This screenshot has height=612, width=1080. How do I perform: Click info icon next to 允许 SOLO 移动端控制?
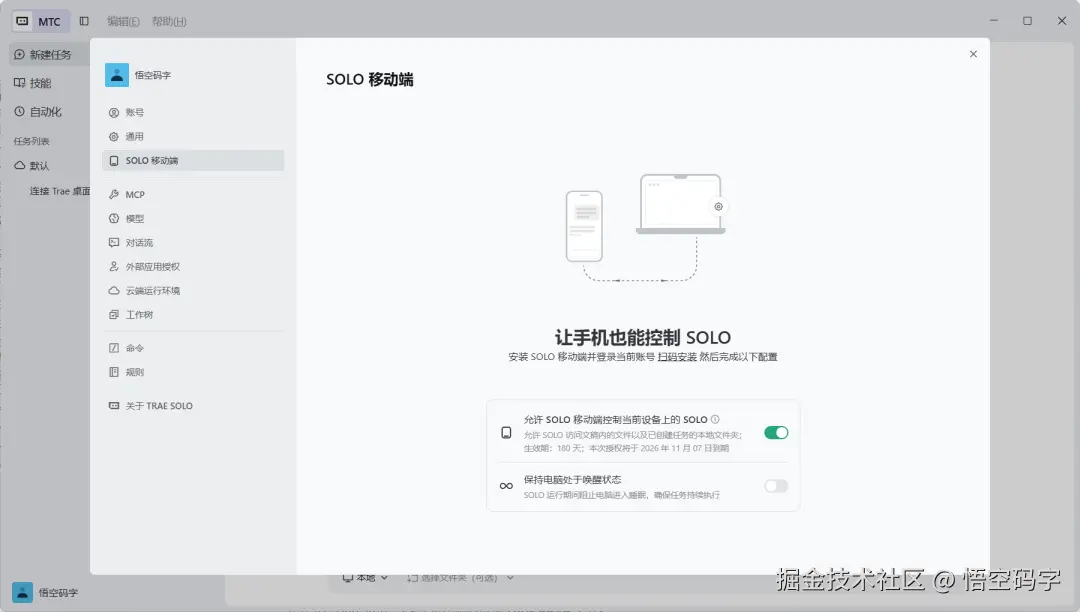coord(715,419)
